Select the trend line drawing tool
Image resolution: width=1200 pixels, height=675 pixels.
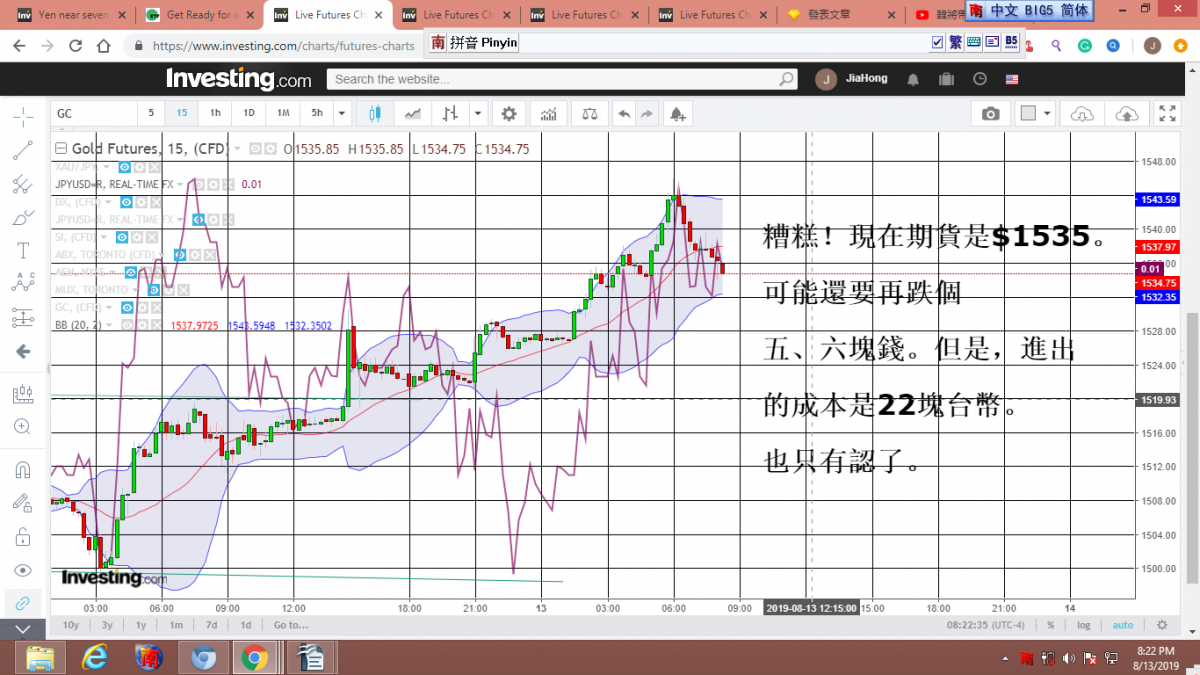click(22, 150)
